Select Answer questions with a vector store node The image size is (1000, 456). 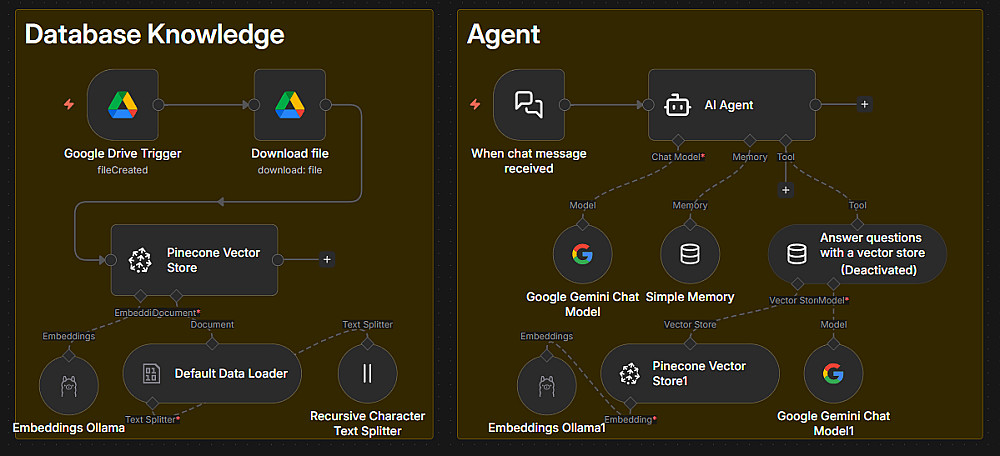click(857, 254)
